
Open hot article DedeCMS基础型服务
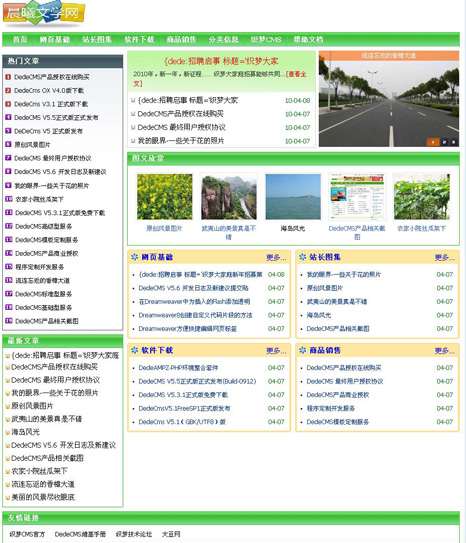[x=44, y=308]
